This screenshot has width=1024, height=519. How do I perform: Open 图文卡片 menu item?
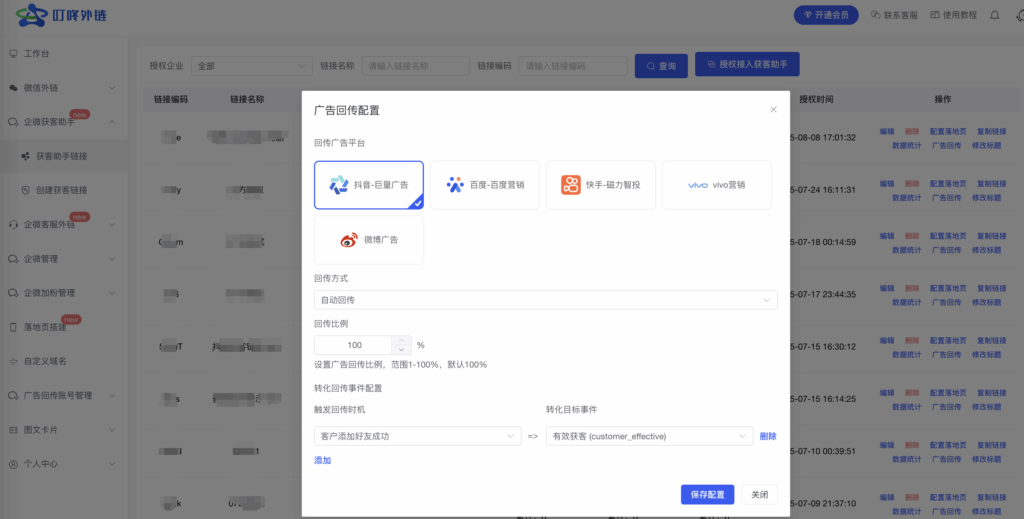[63, 430]
